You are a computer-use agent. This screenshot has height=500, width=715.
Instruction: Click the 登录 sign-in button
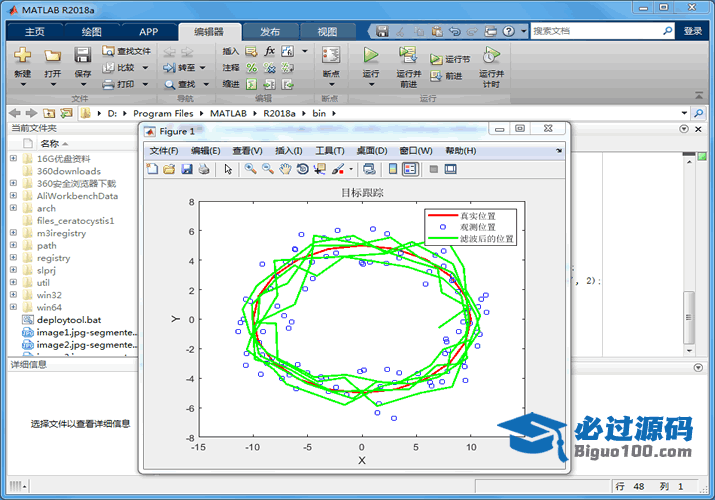(693, 31)
